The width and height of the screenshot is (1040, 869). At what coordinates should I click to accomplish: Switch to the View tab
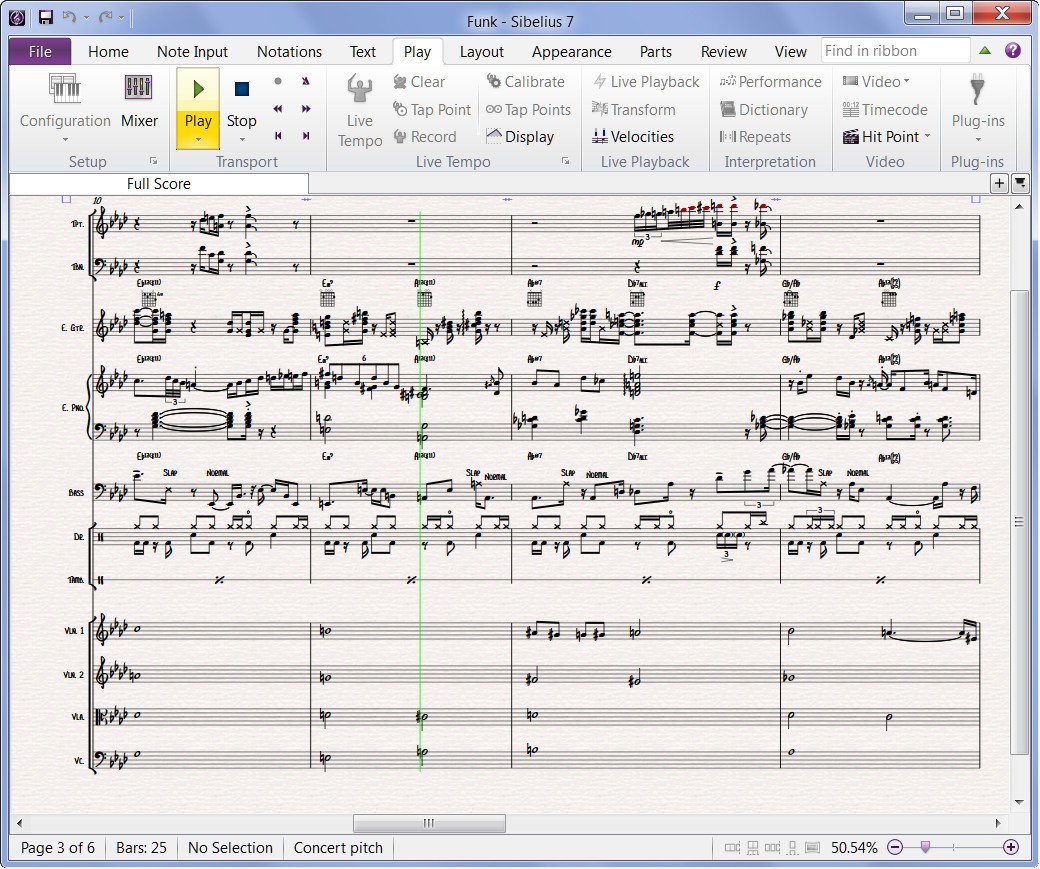(791, 52)
